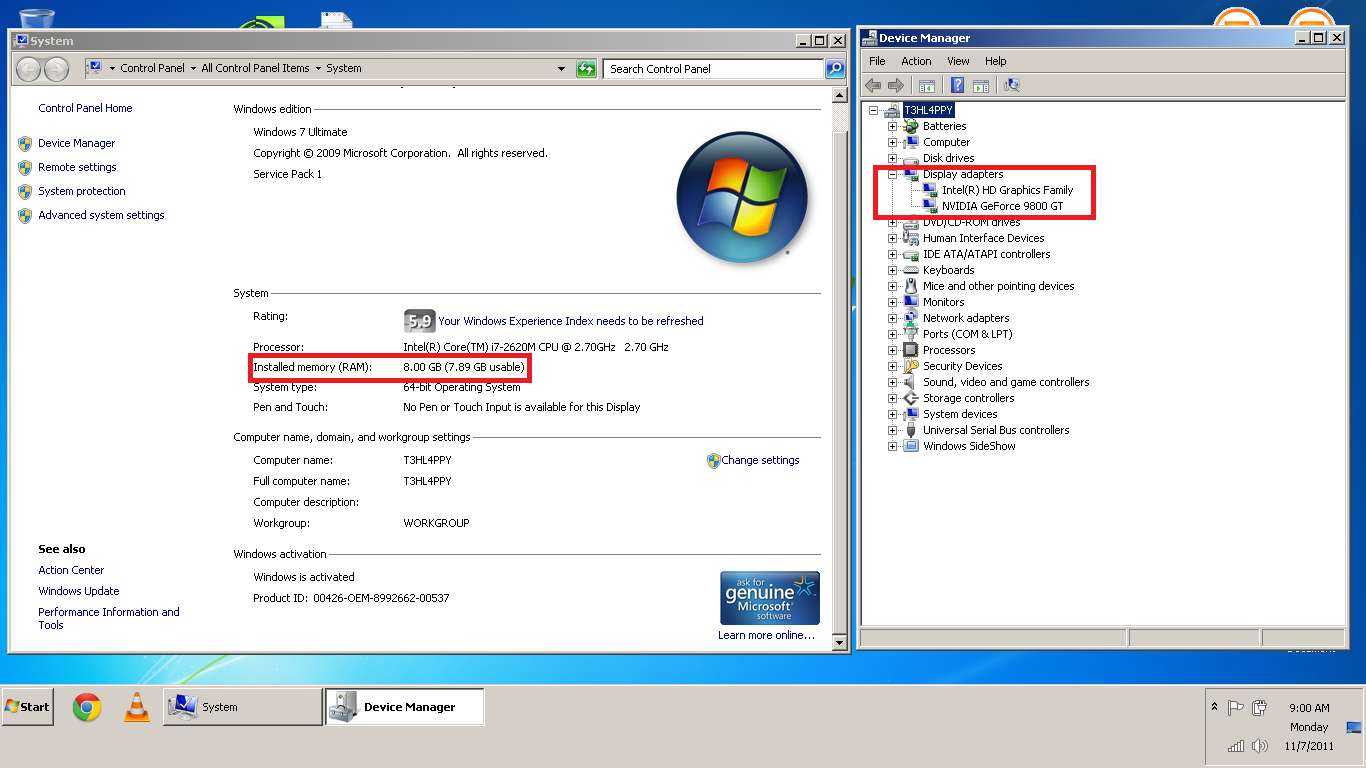Expand the Processors node
This screenshot has height=768, width=1366.
893,351
